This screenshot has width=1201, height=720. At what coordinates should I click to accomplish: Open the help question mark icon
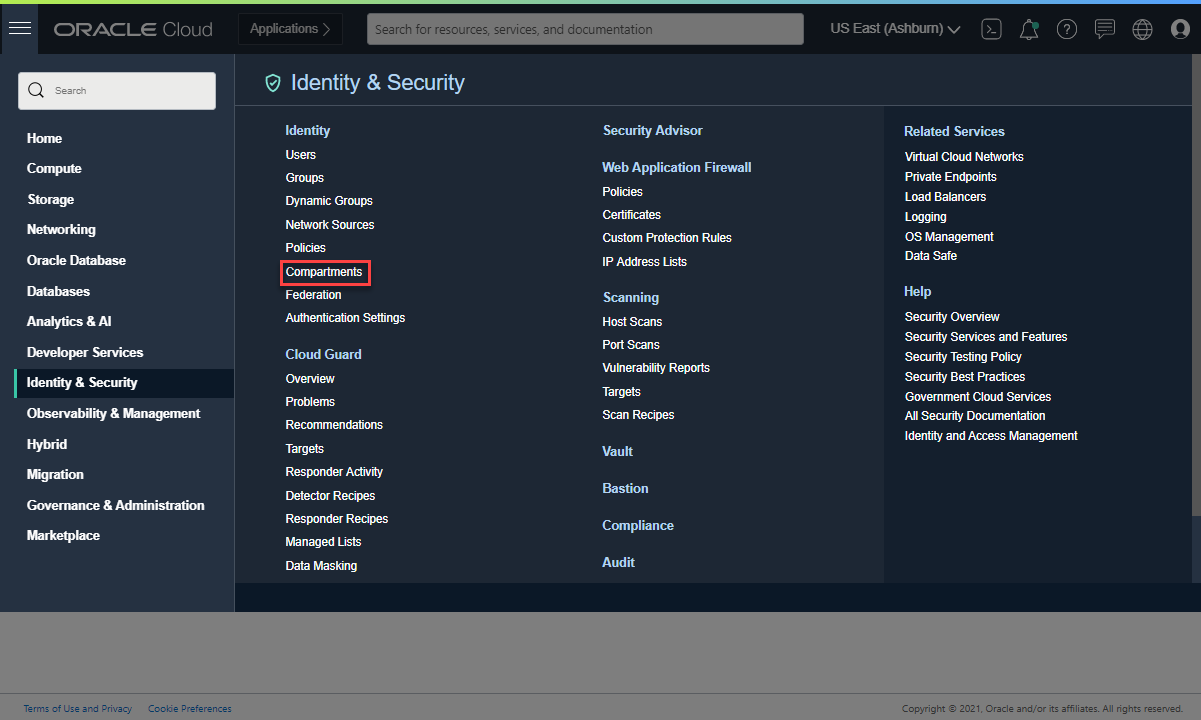[x=1067, y=29]
